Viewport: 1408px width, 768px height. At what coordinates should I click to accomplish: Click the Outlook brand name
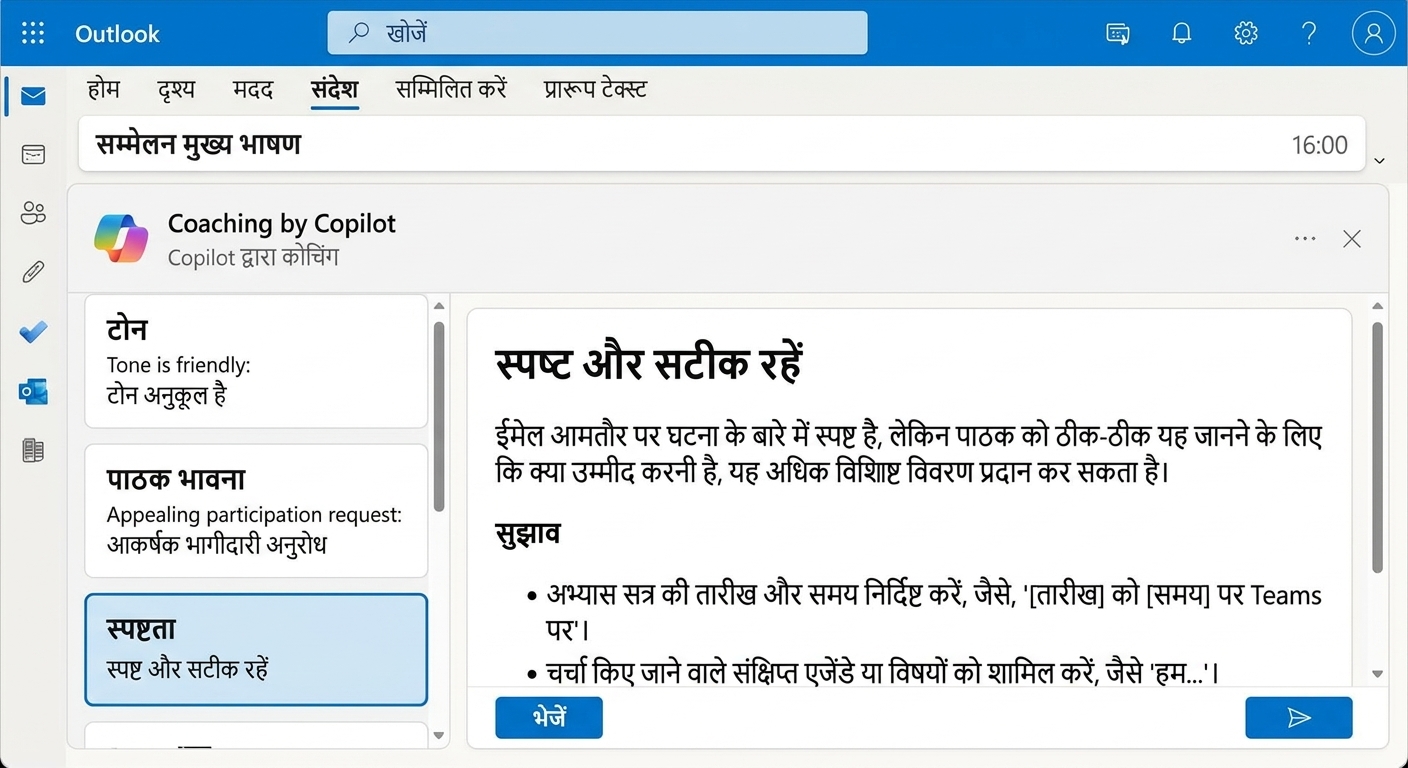pos(117,33)
